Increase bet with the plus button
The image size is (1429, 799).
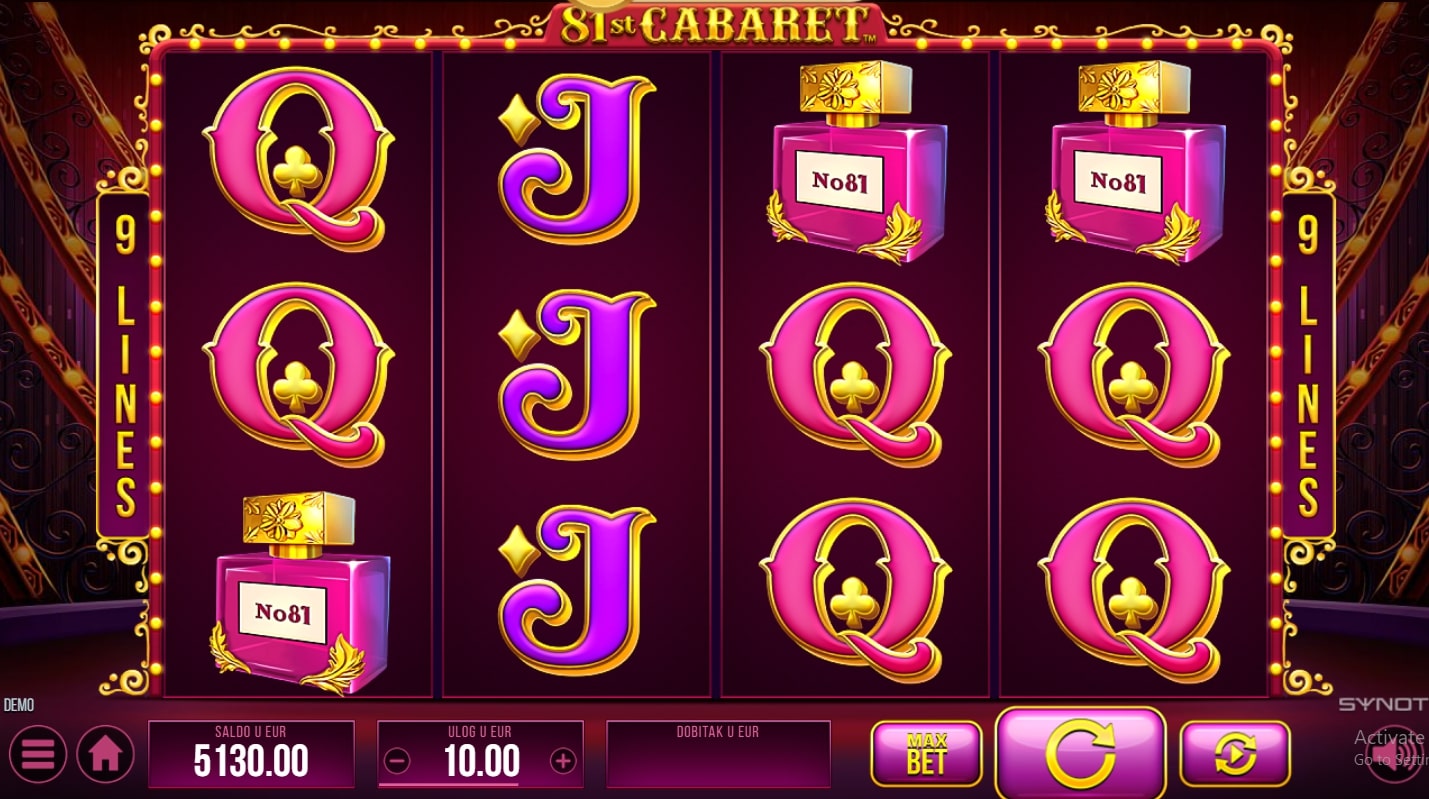pos(563,762)
